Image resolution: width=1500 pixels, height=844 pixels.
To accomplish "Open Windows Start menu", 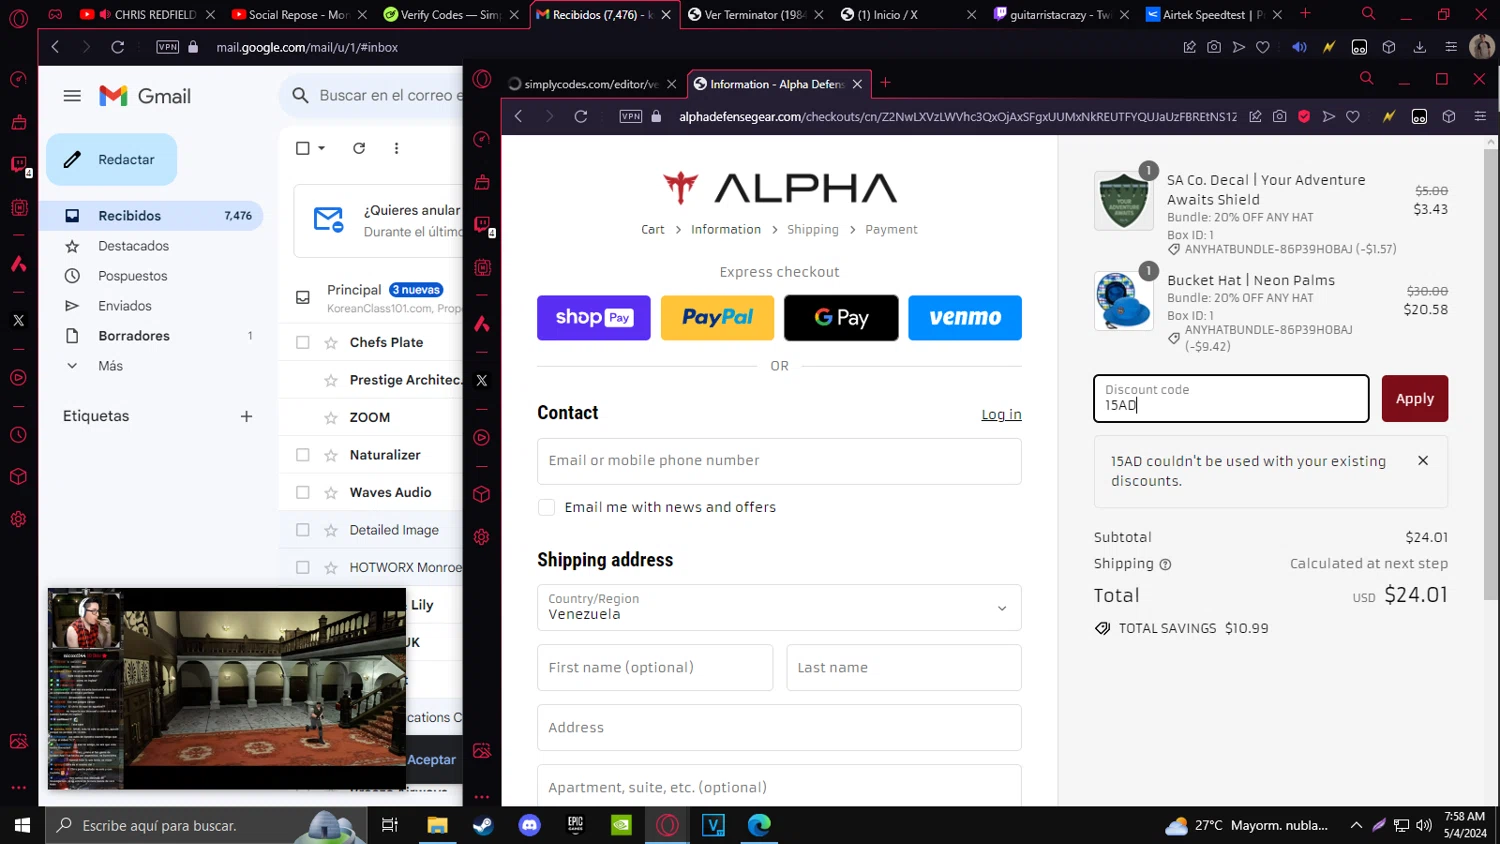I will point(22,825).
